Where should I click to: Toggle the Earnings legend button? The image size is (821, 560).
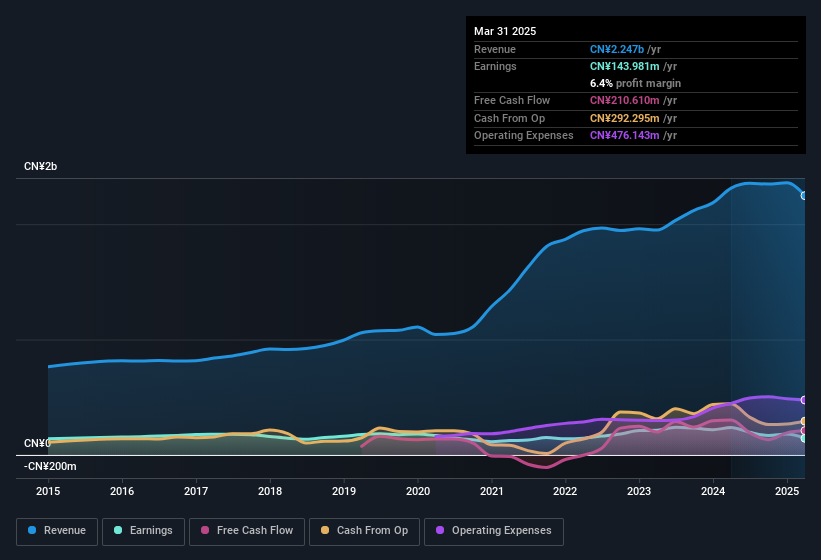pos(143,531)
